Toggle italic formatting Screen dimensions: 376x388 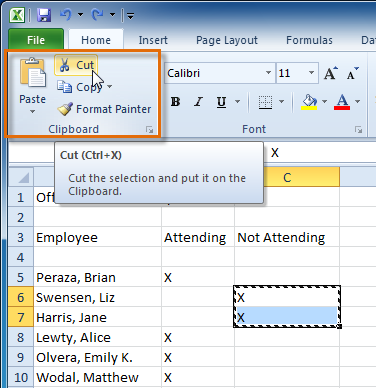coord(199,101)
